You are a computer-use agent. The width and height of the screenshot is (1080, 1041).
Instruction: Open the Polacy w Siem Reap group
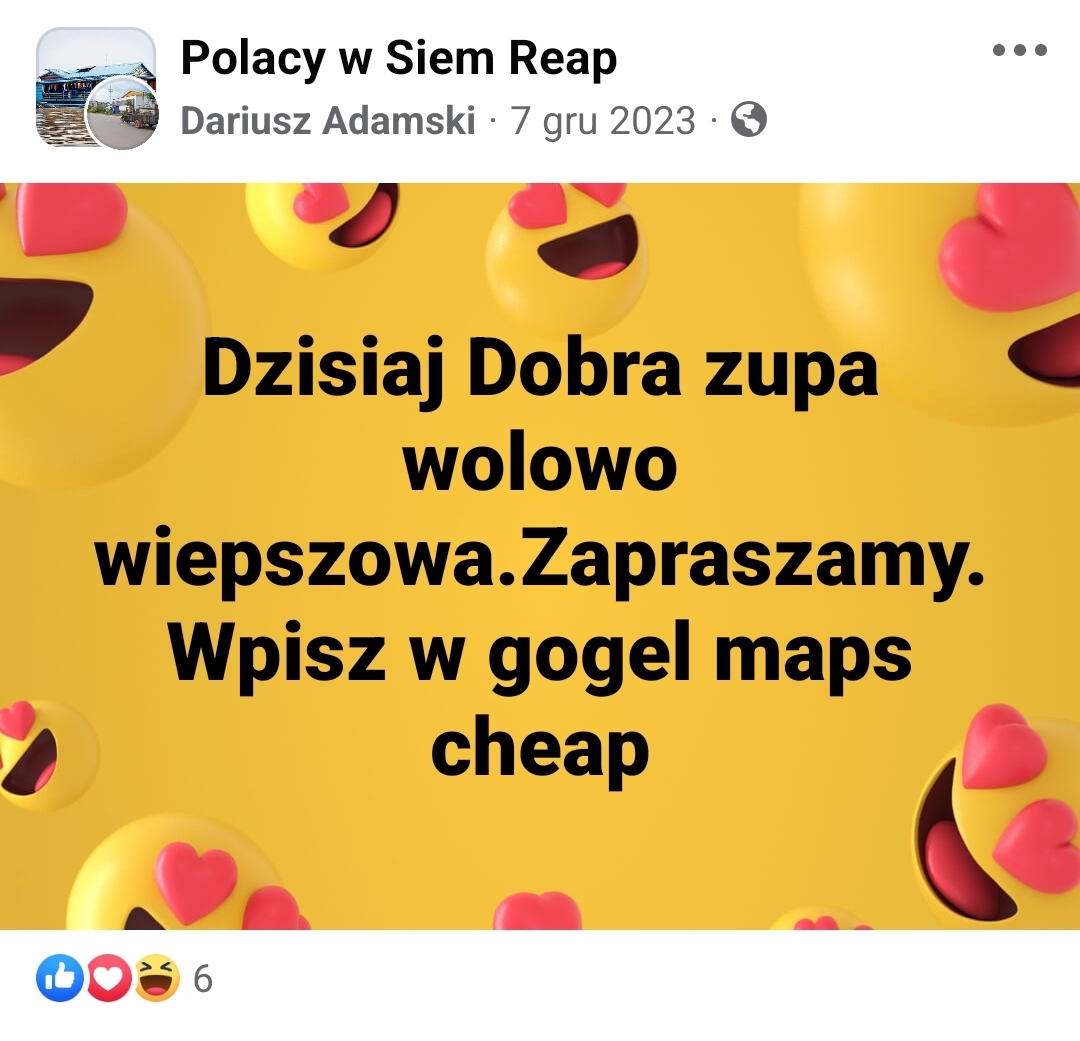(x=399, y=59)
